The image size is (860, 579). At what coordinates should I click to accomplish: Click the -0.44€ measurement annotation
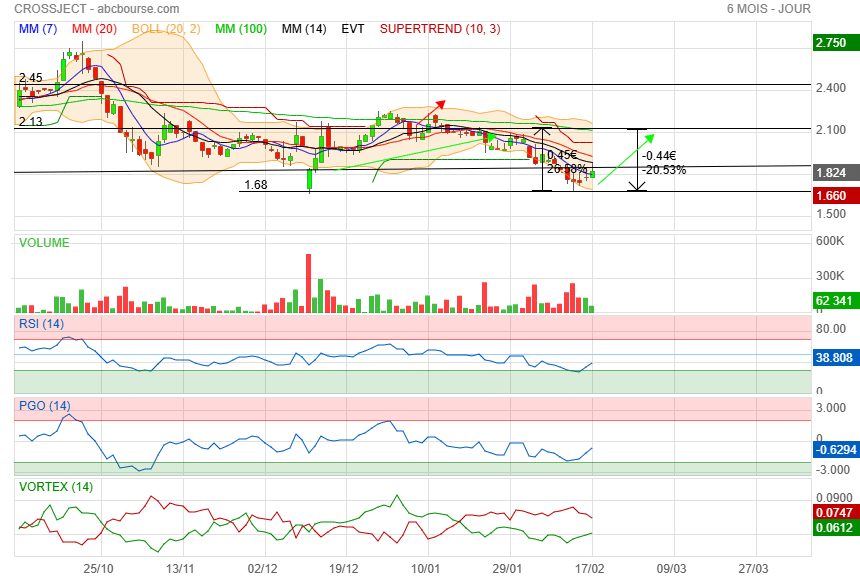(659, 156)
